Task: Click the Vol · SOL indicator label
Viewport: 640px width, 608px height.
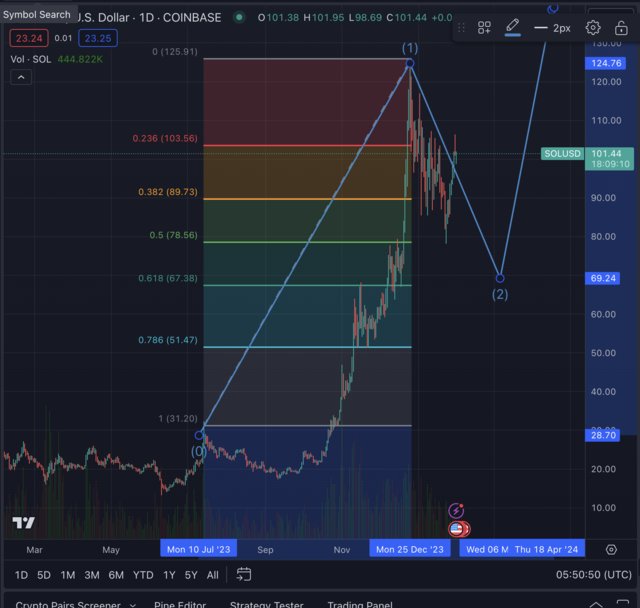Action: click(x=31, y=59)
